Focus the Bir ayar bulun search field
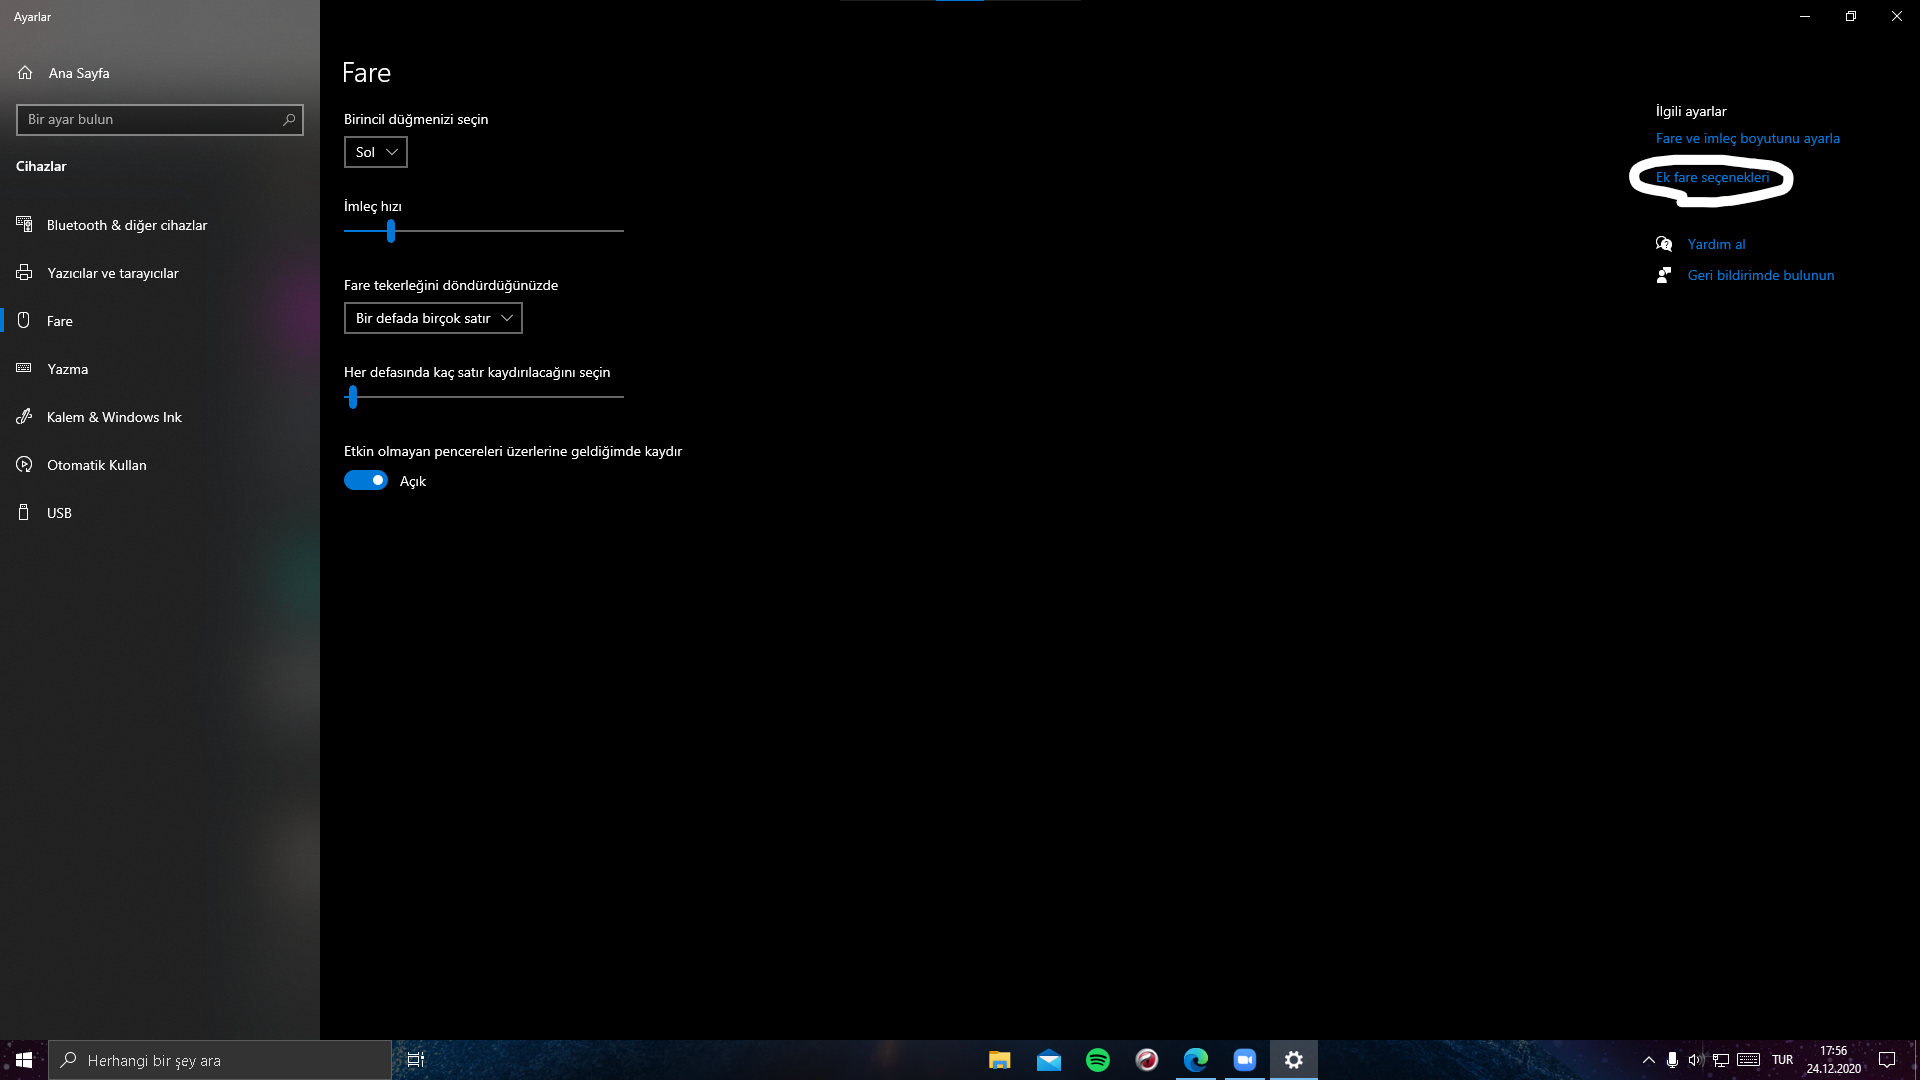The height and width of the screenshot is (1080, 1920). 150,119
